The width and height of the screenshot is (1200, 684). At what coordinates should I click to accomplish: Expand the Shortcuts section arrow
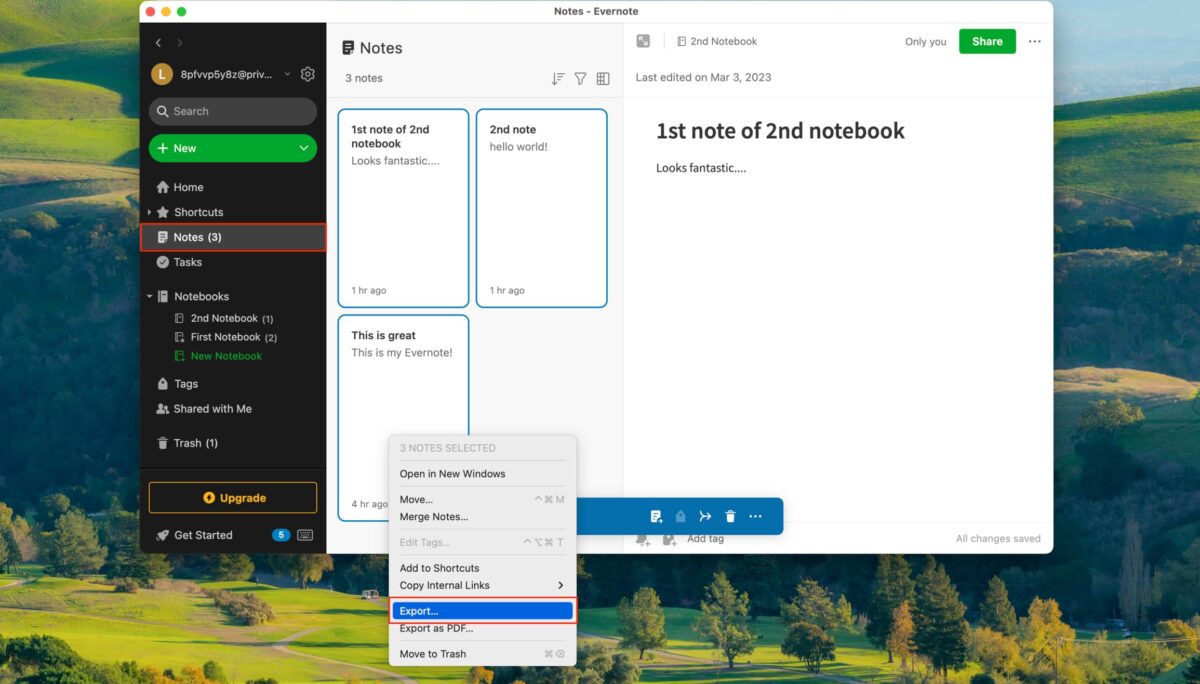point(150,212)
